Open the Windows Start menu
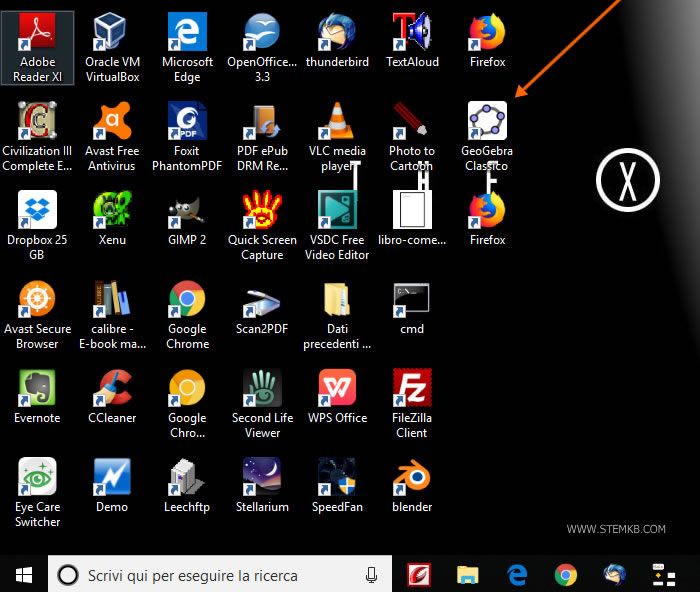 click(24, 575)
